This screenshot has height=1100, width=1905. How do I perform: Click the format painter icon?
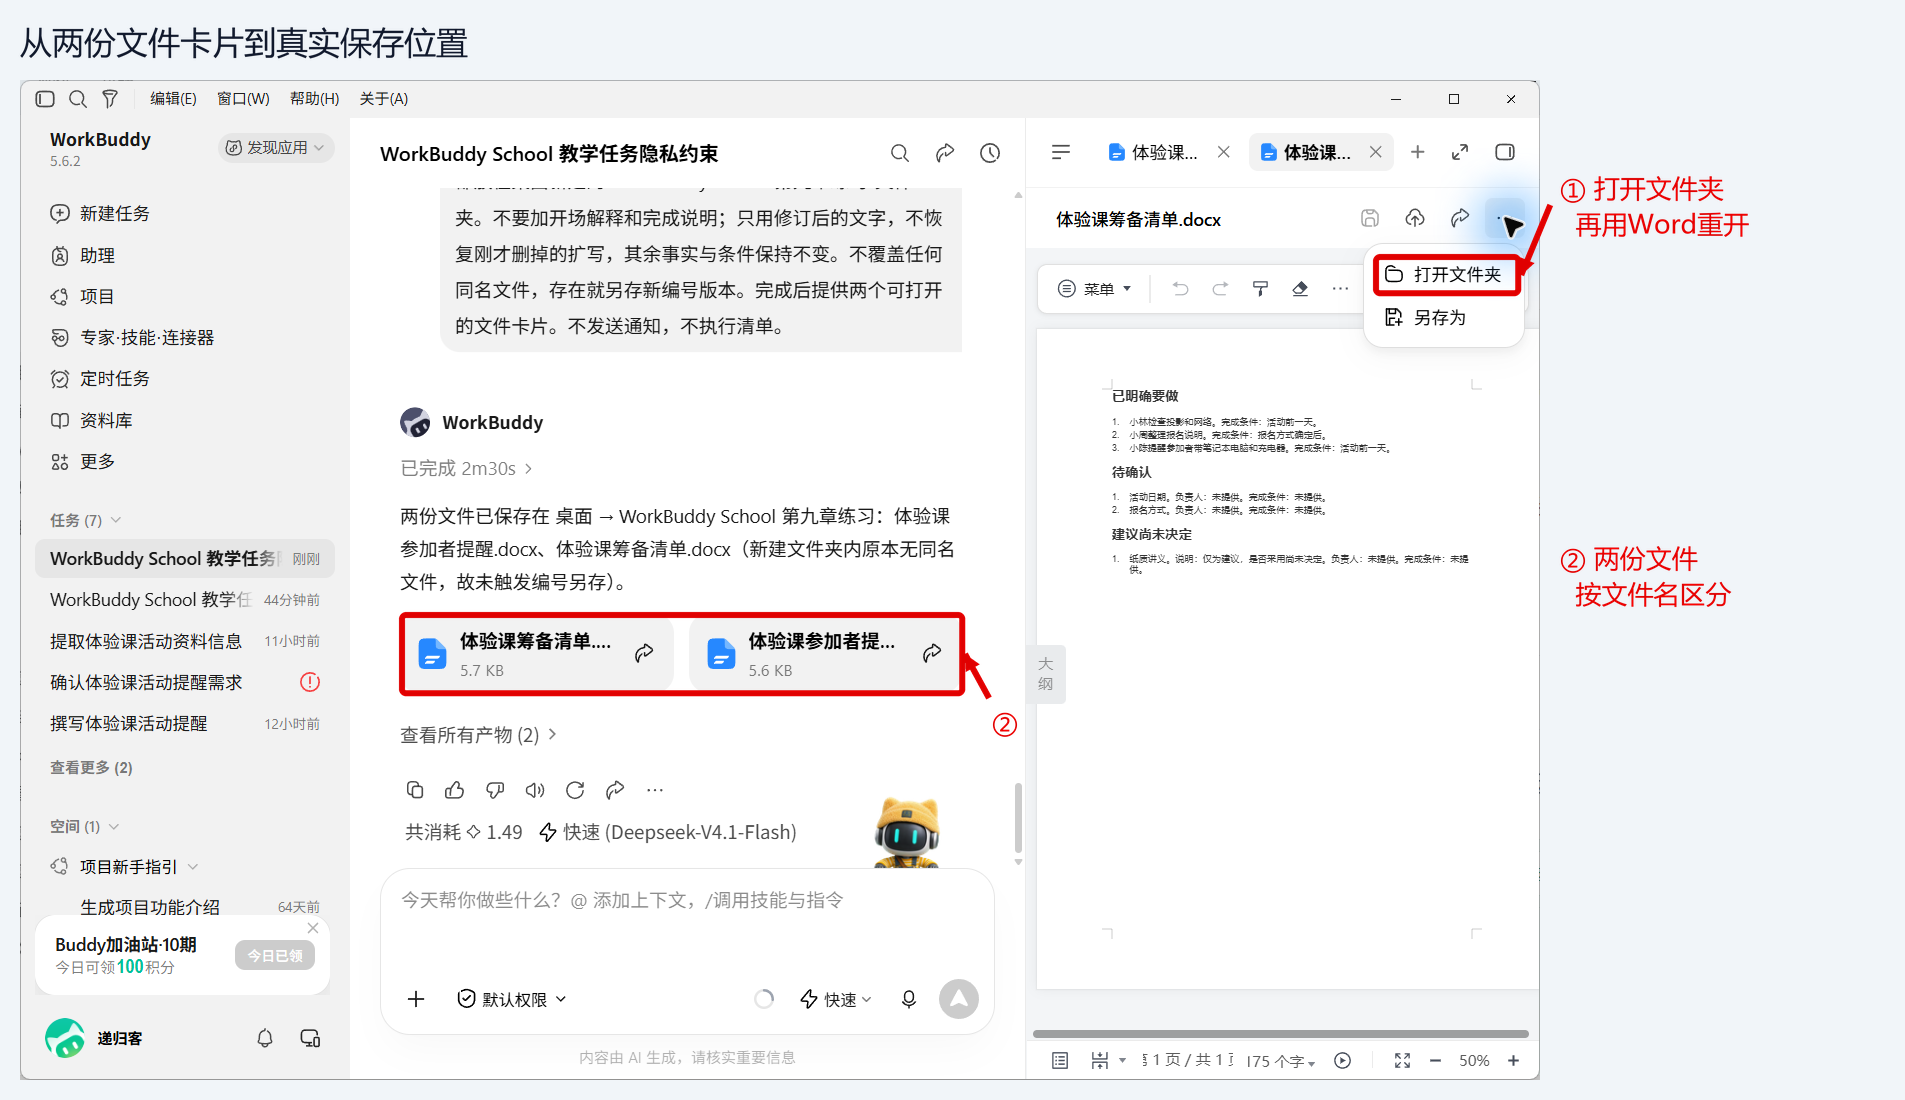coord(1260,289)
